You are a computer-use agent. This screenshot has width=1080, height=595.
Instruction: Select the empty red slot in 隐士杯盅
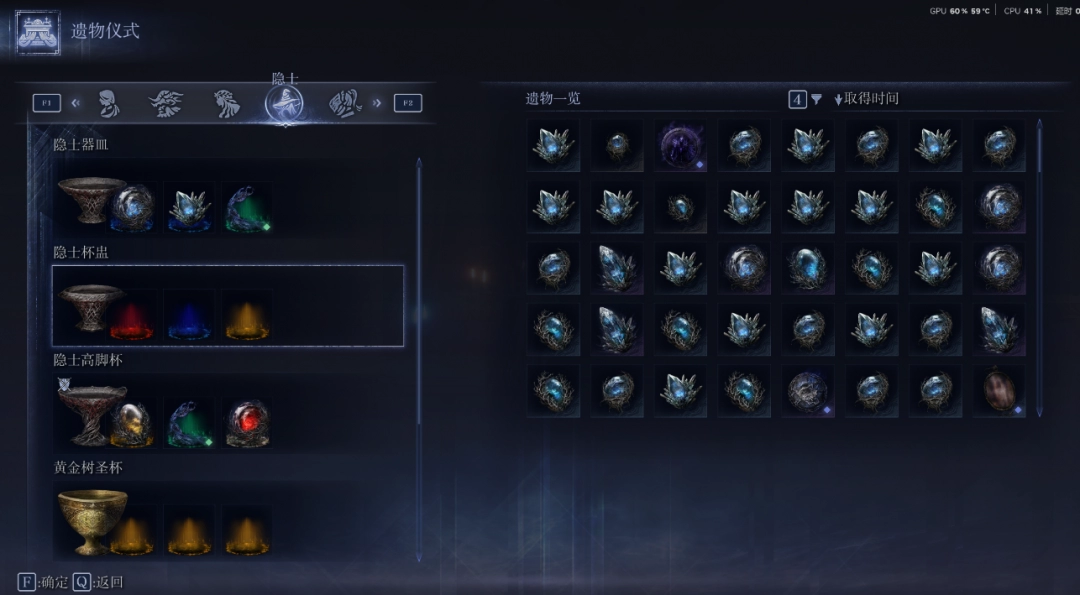(132, 315)
